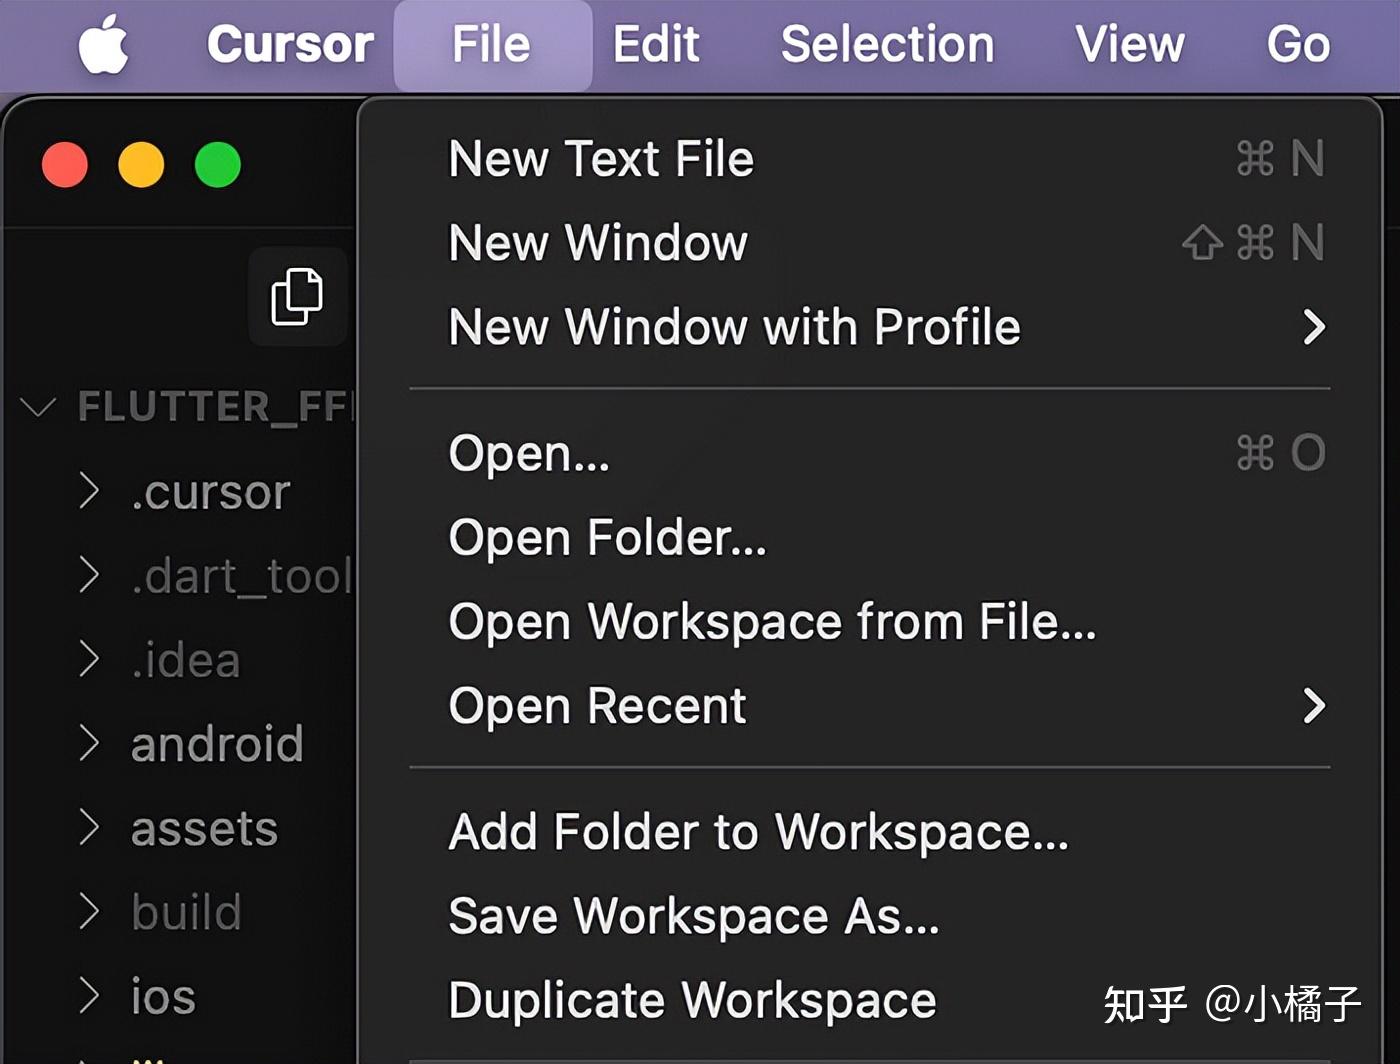Open the Edit menu
1400x1064 pixels.
click(655, 44)
